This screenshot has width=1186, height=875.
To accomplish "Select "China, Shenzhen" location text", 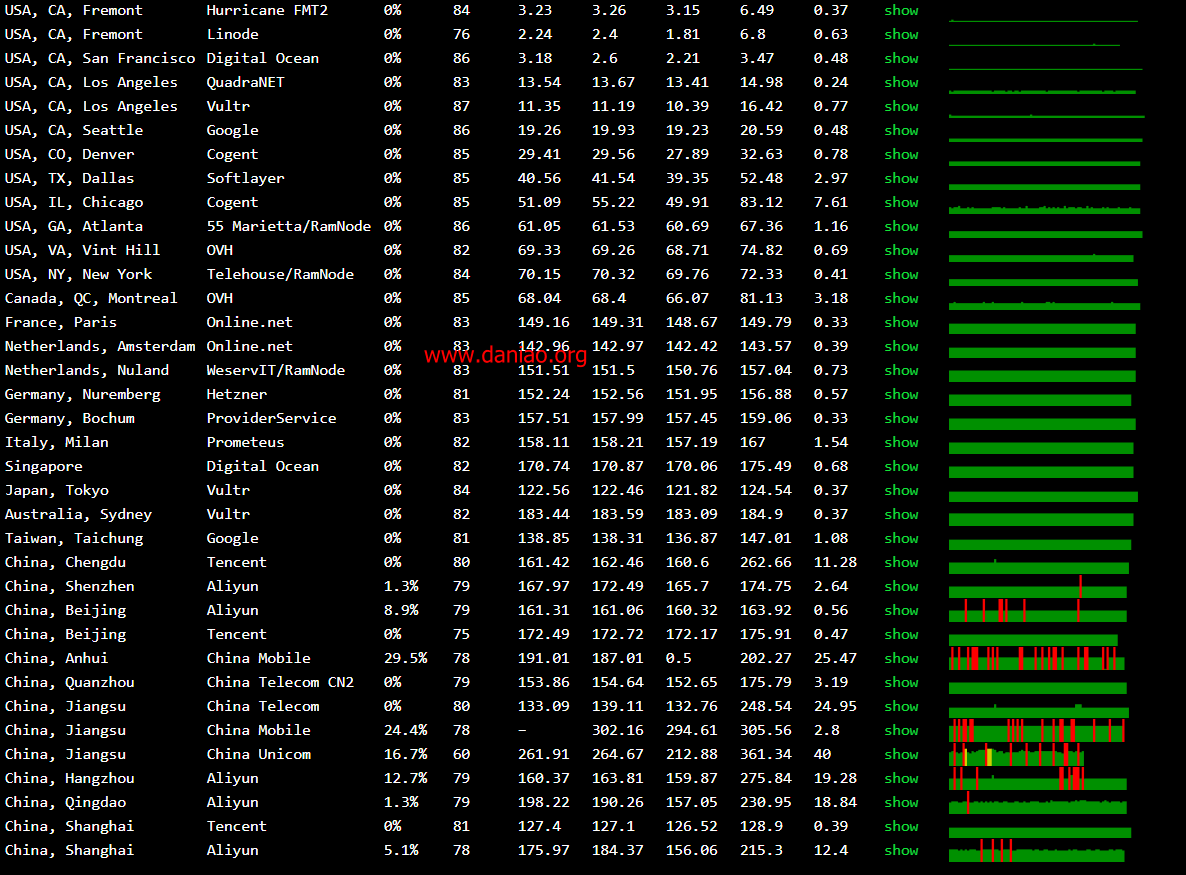I will (70, 587).
